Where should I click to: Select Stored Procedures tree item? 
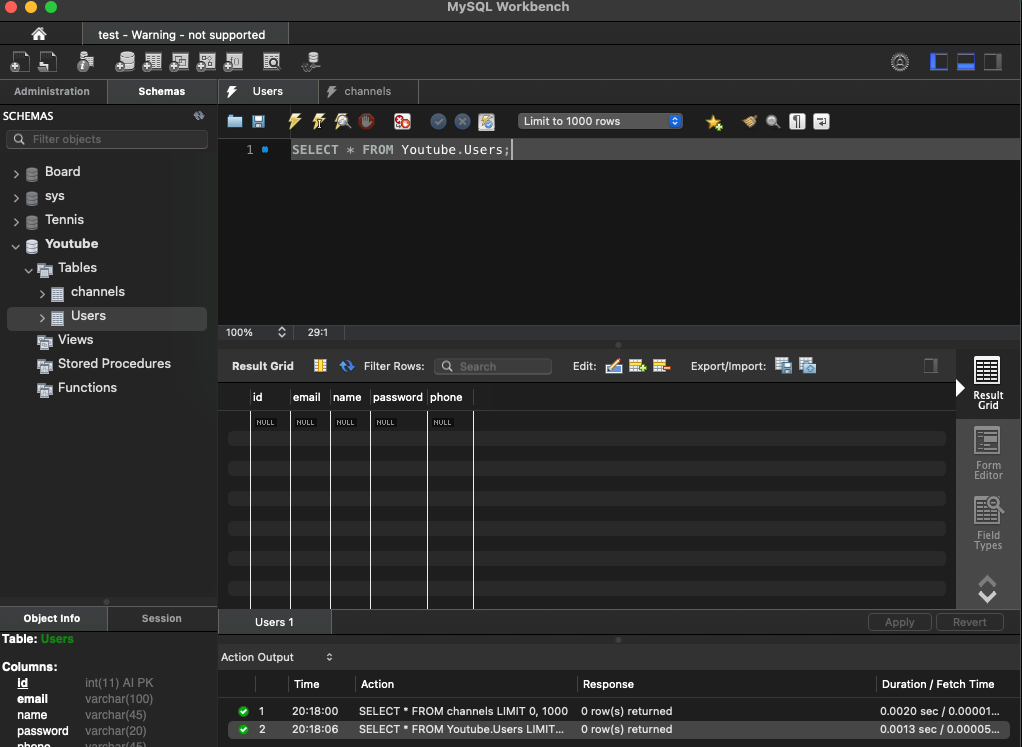[x=114, y=364]
